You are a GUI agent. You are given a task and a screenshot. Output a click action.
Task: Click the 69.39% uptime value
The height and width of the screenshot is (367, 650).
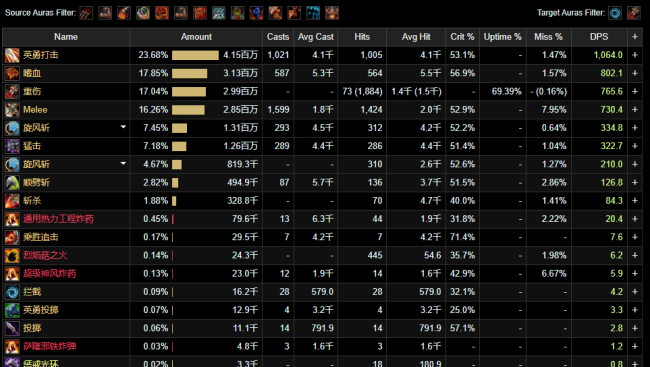click(506, 91)
